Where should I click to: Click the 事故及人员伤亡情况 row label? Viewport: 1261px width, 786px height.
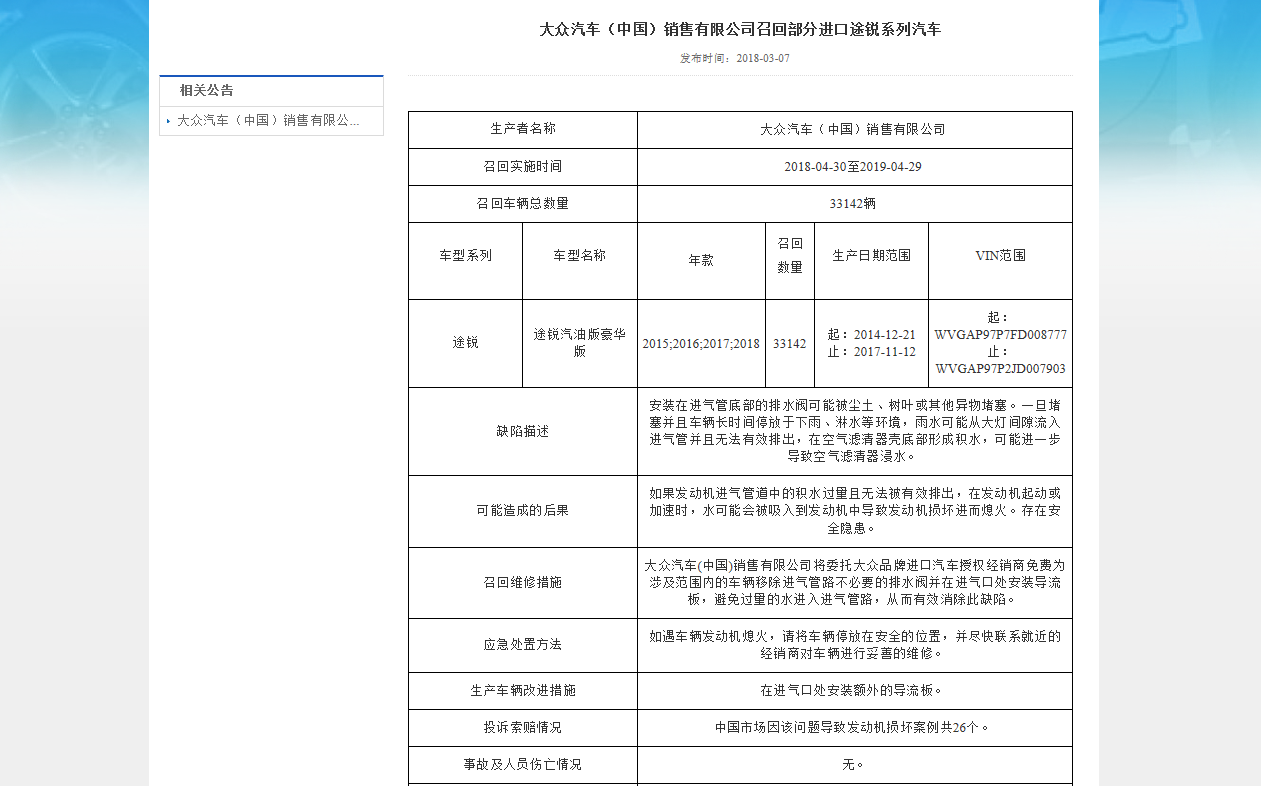pos(523,764)
